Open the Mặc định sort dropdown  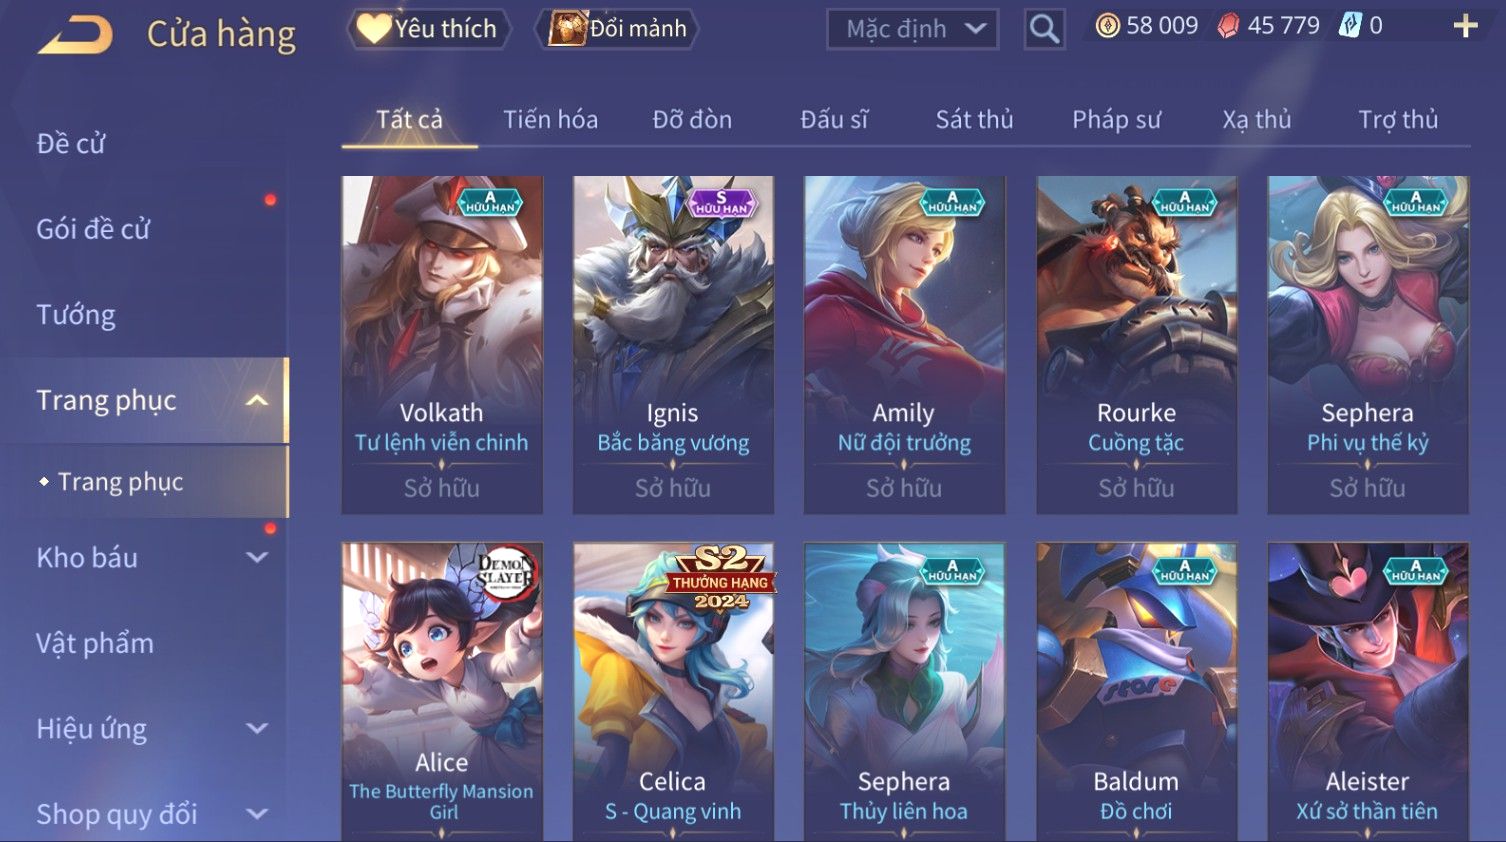913,29
